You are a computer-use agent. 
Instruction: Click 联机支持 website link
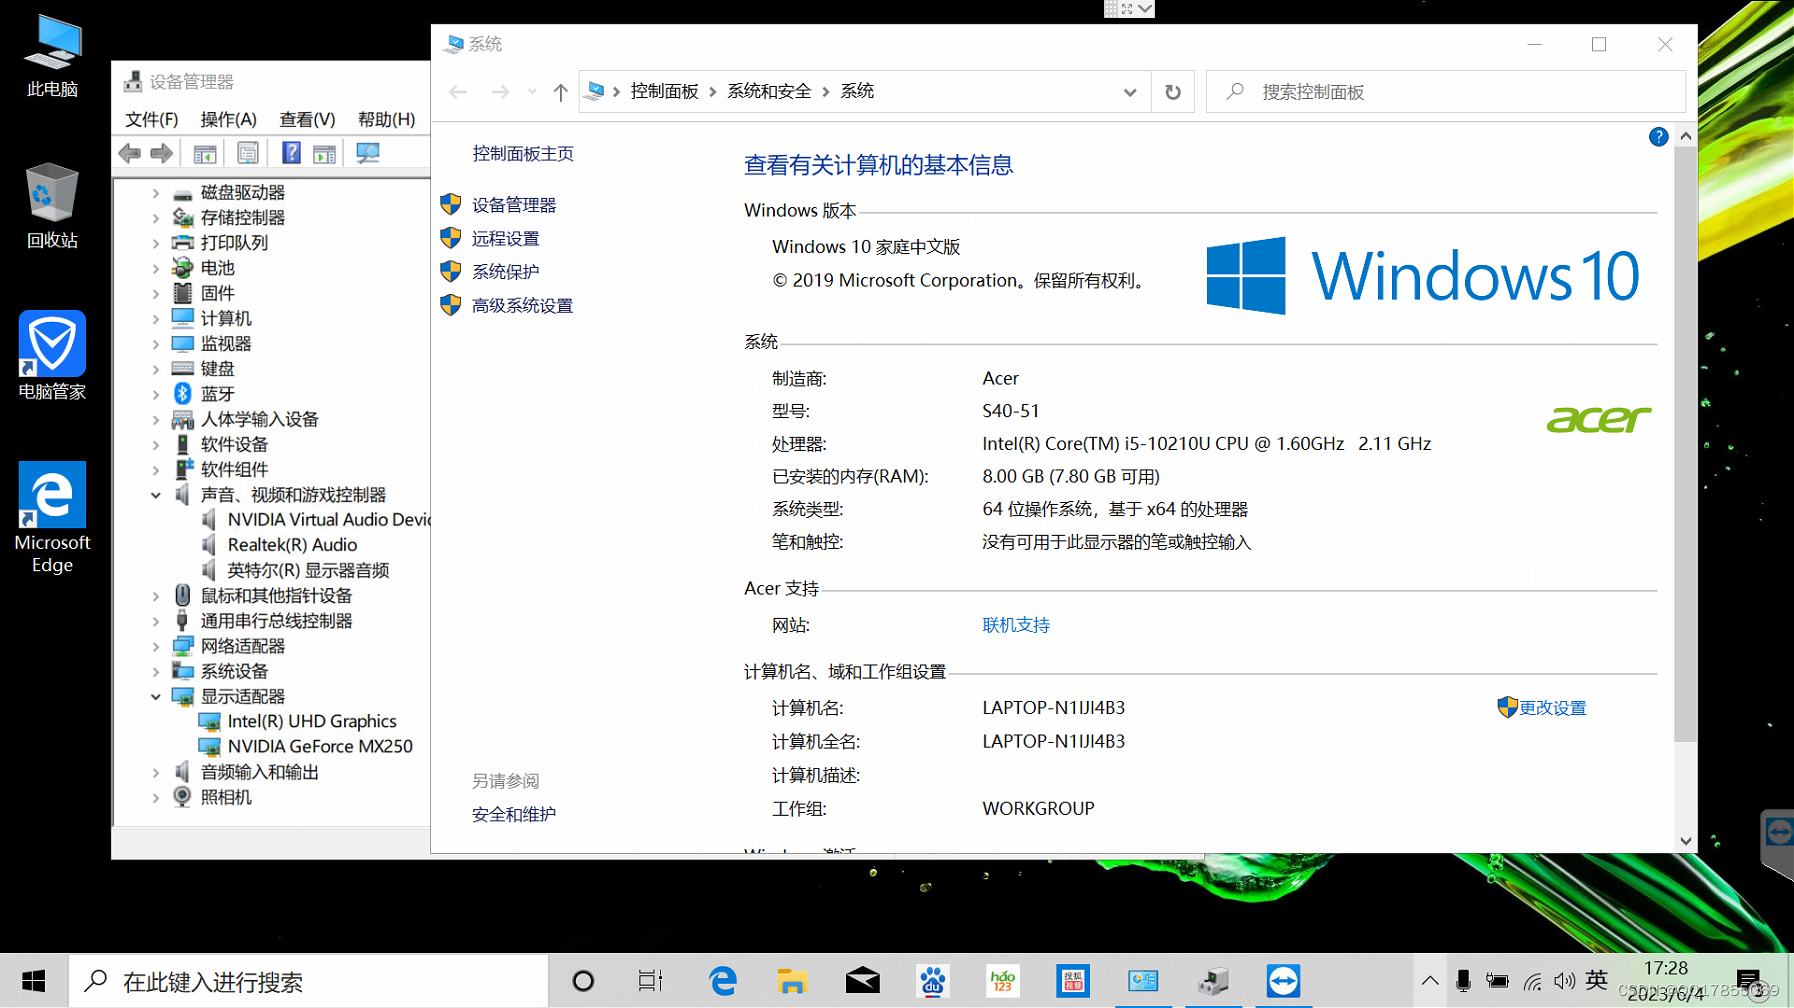tap(1016, 625)
